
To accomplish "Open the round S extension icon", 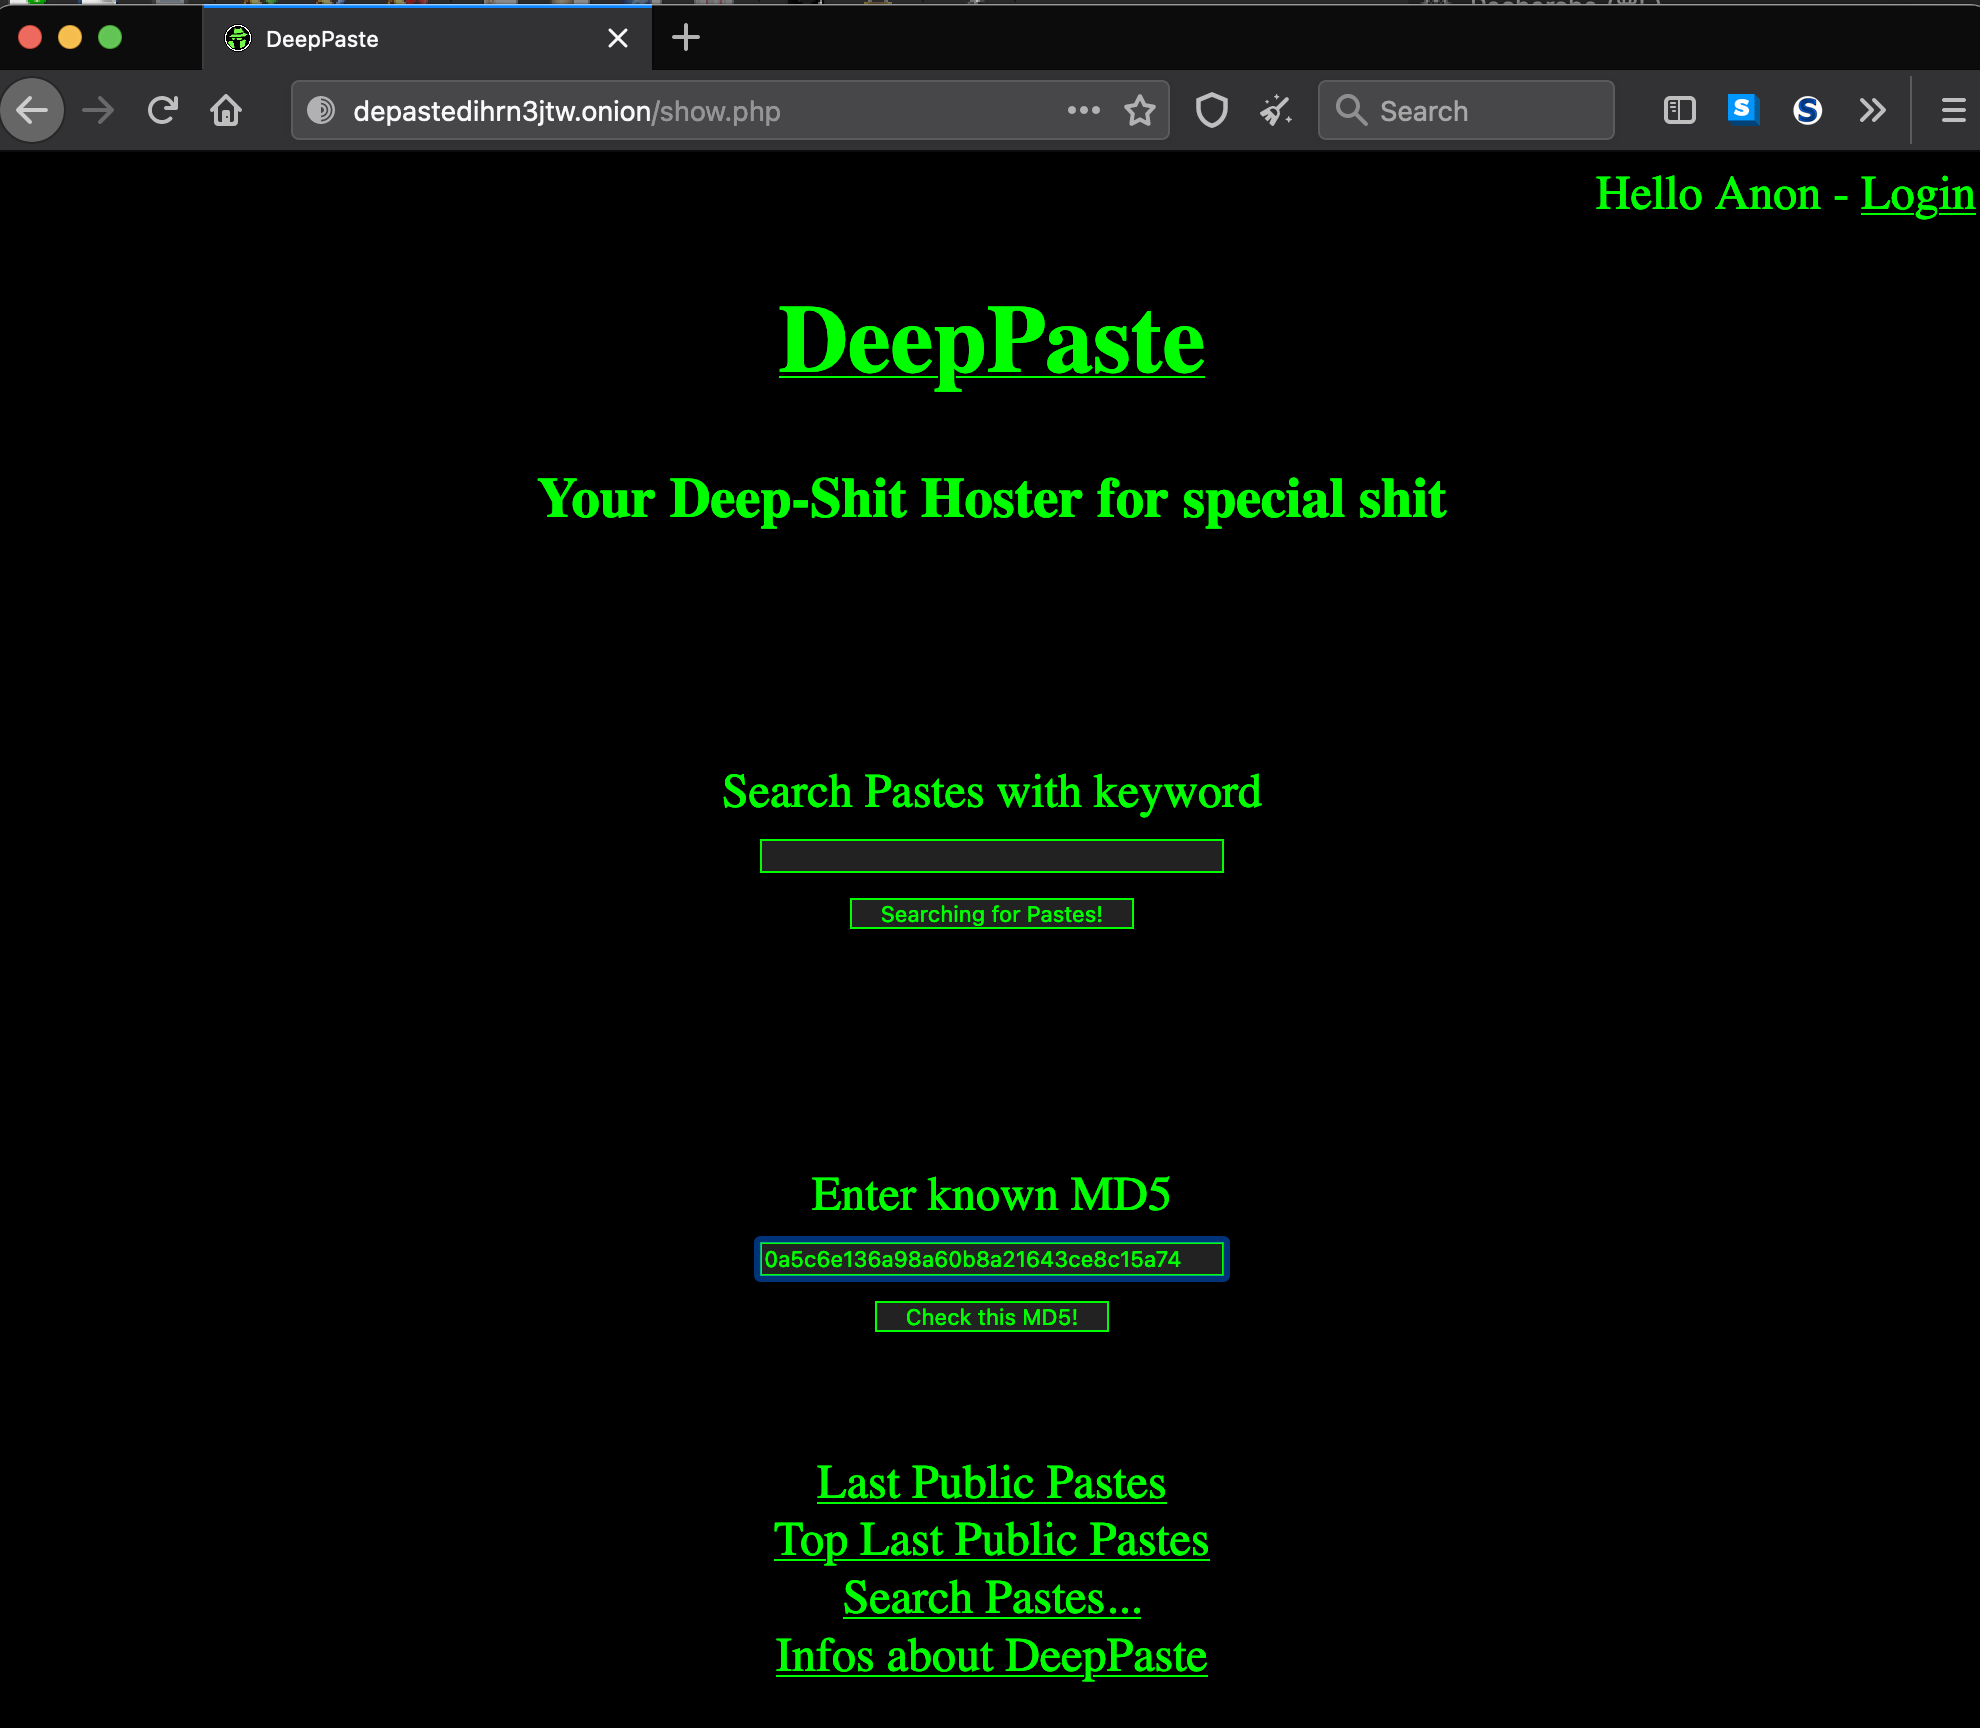I will pyautogui.click(x=1807, y=110).
